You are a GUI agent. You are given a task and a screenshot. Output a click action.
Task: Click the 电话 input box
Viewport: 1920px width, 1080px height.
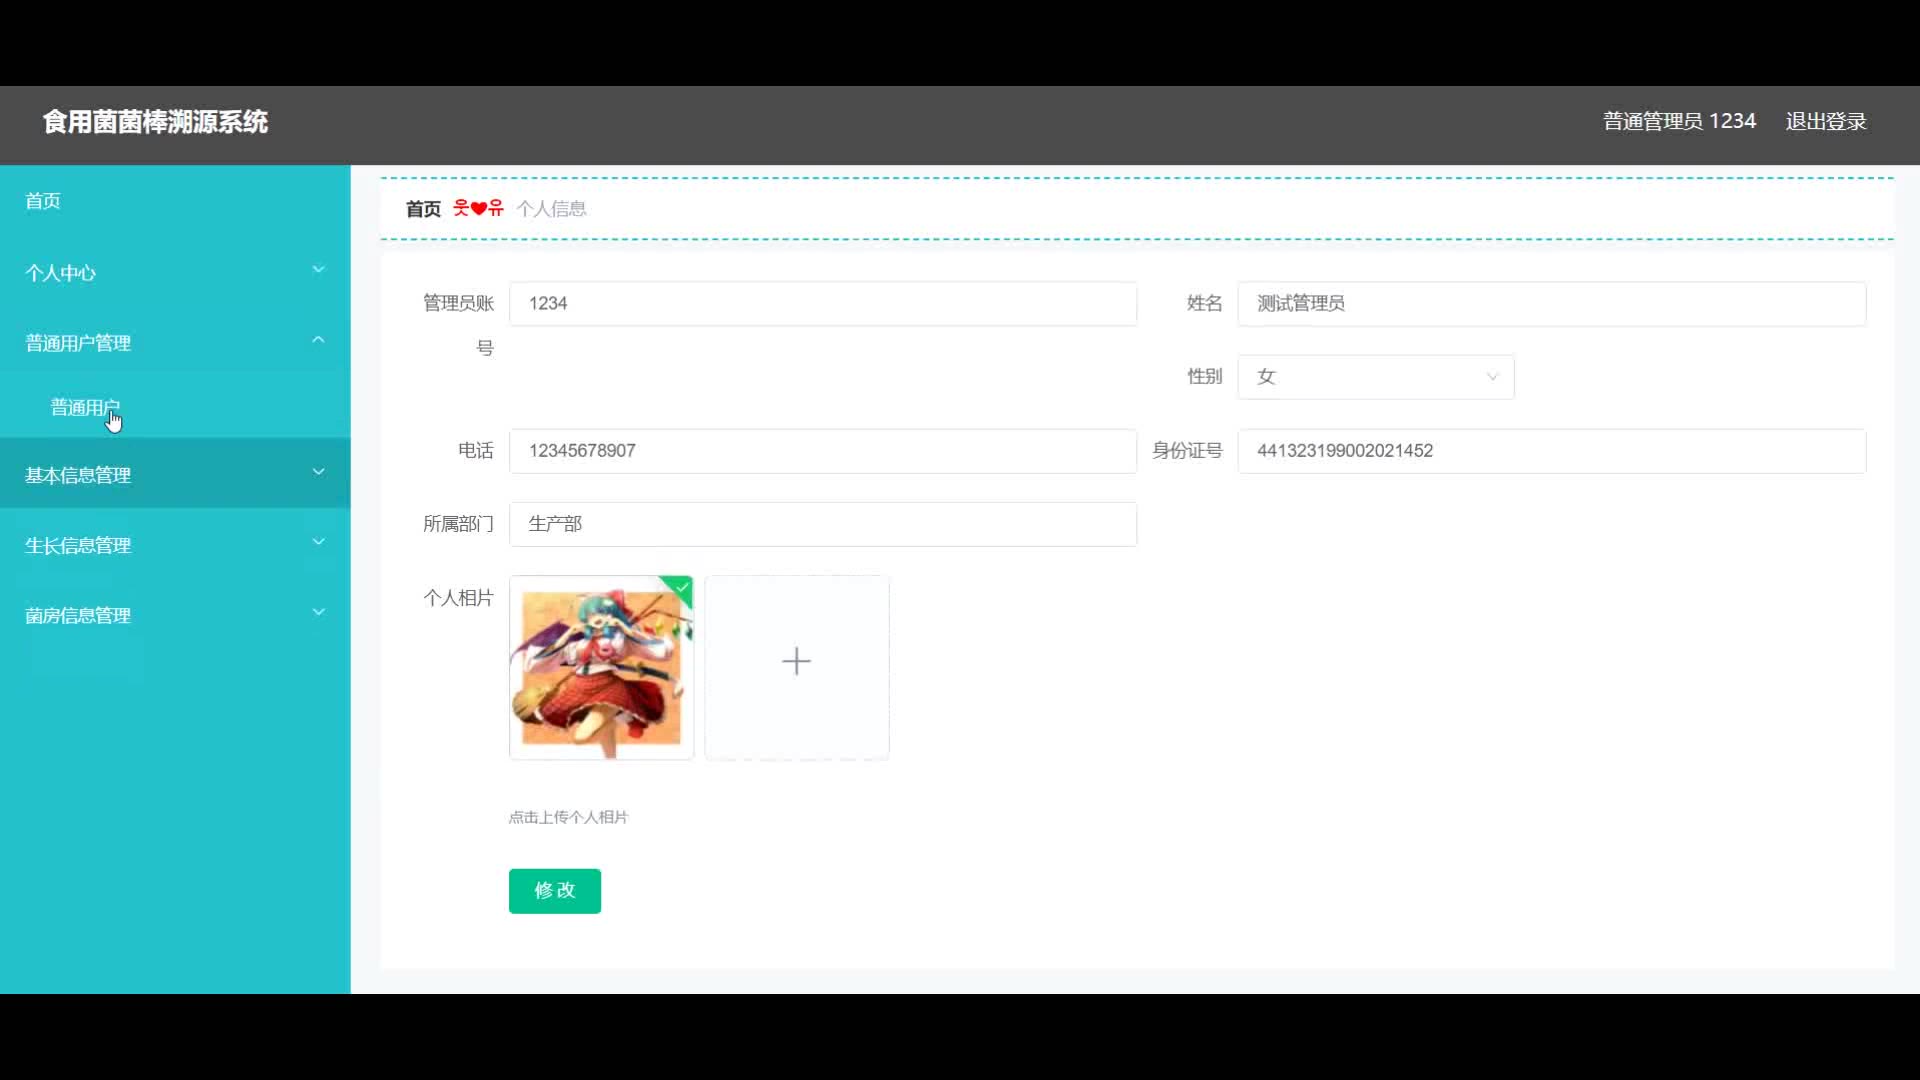pos(822,451)
